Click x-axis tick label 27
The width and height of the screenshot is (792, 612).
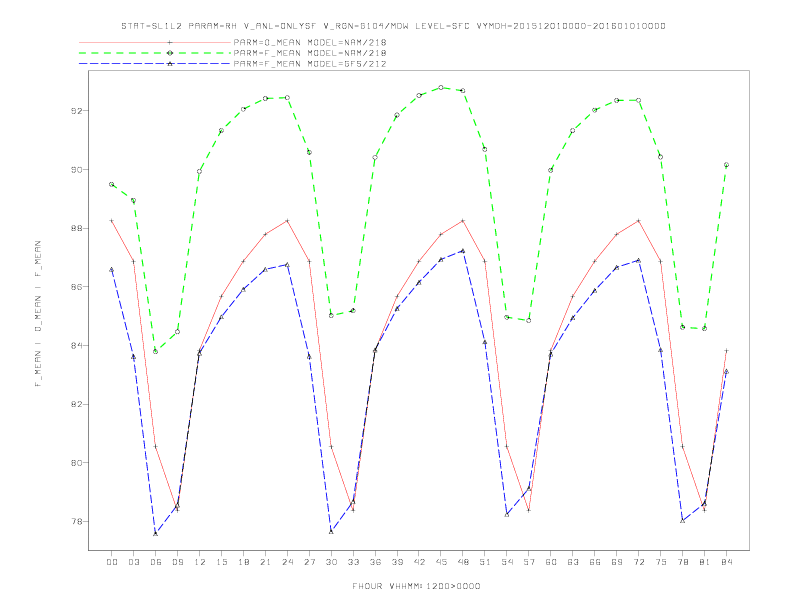(309, 562)
